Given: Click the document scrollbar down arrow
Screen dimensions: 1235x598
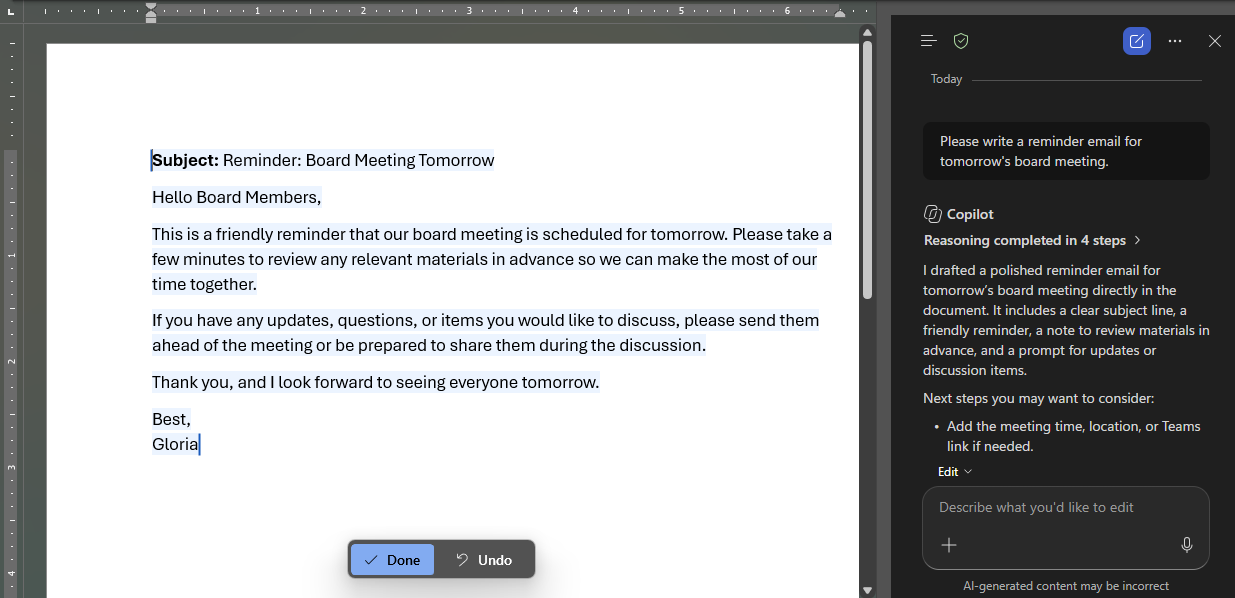Looking at the screenshot, I should tap(867, 591).
